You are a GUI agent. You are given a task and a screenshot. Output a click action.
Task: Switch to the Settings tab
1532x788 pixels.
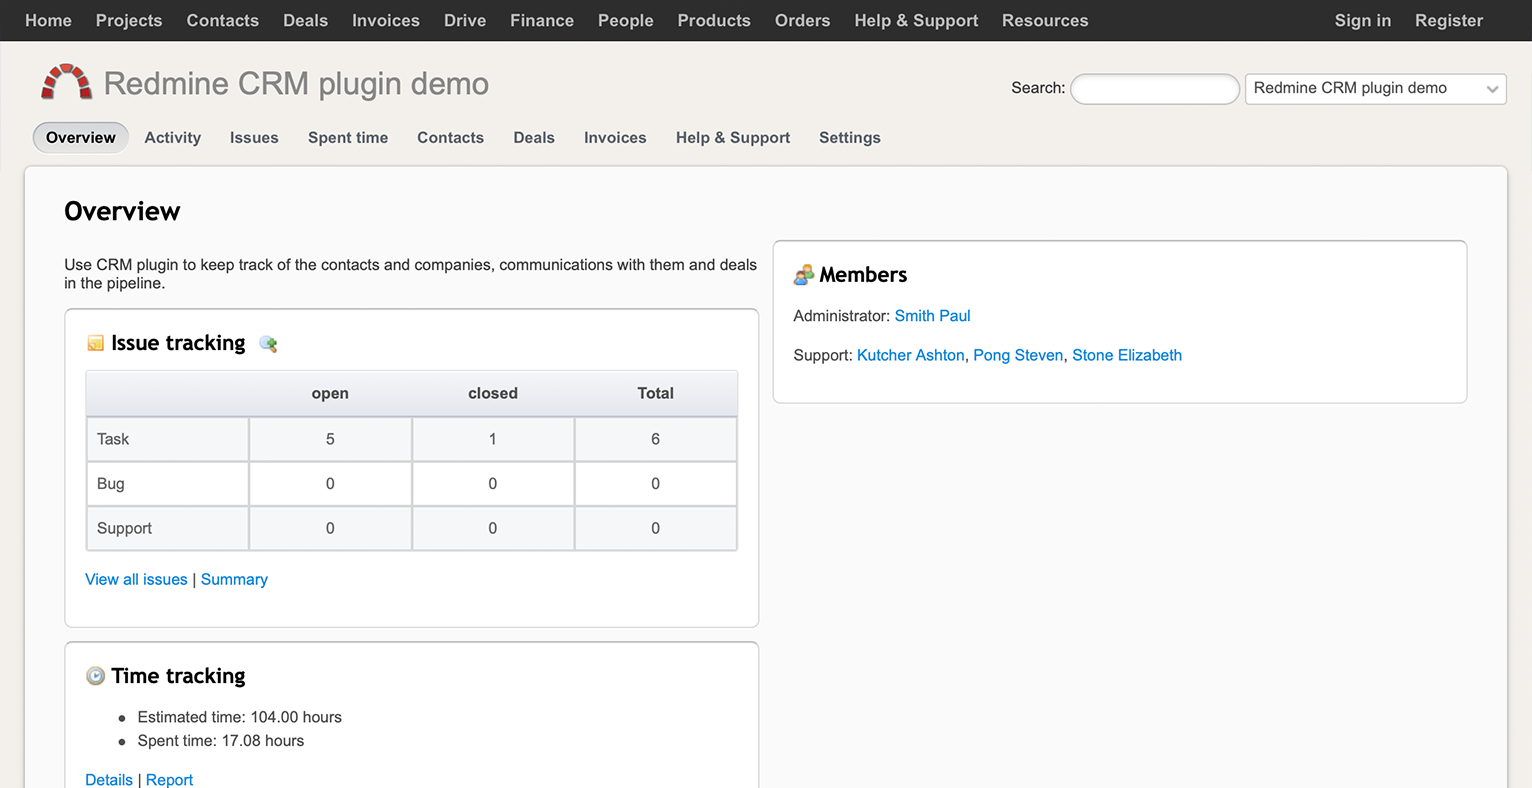pyautogui.click(x=850, y=138)
